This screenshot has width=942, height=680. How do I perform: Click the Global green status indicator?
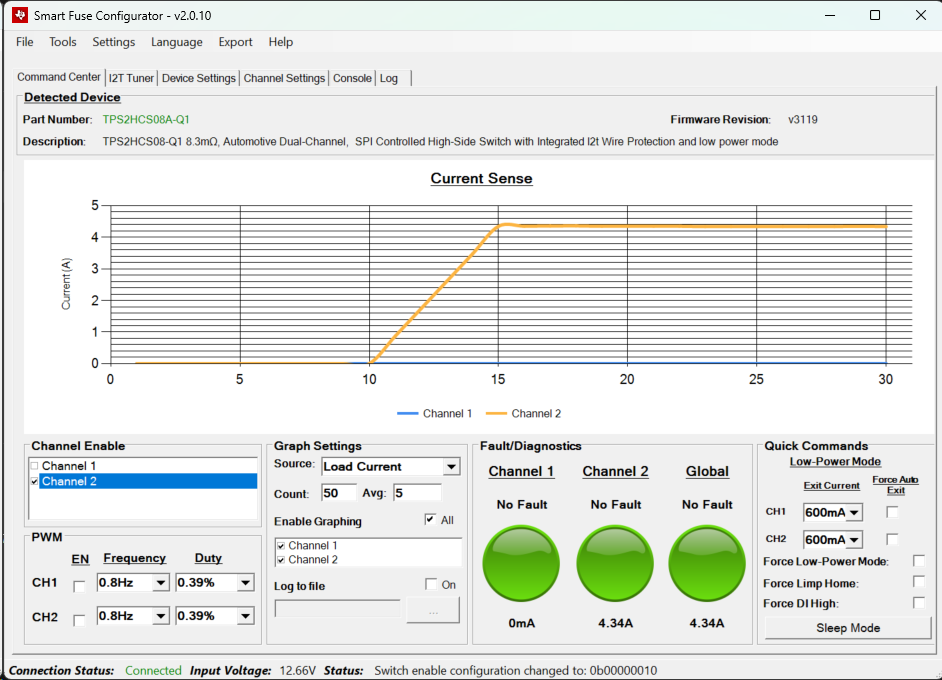click(707, 565)
